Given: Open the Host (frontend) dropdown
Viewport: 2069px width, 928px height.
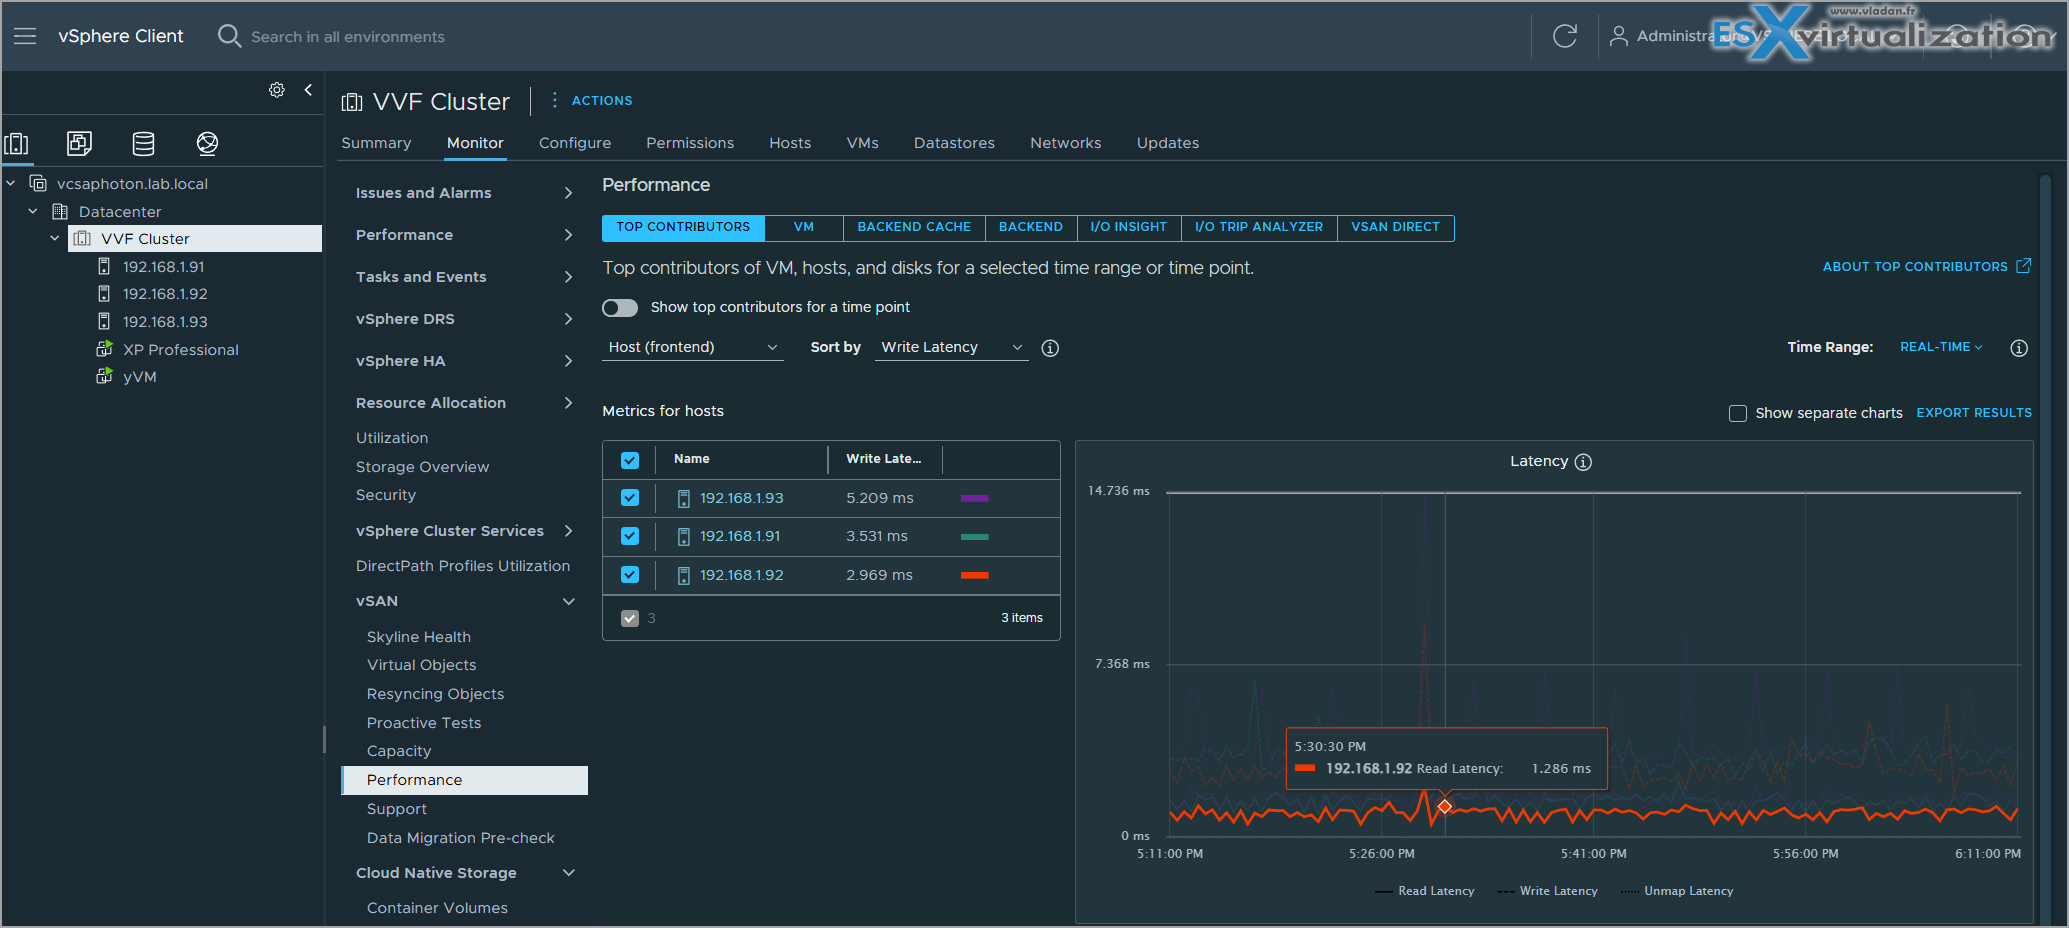Looking at the screenshot, I should pyautogui.click(x=693, y=347).
